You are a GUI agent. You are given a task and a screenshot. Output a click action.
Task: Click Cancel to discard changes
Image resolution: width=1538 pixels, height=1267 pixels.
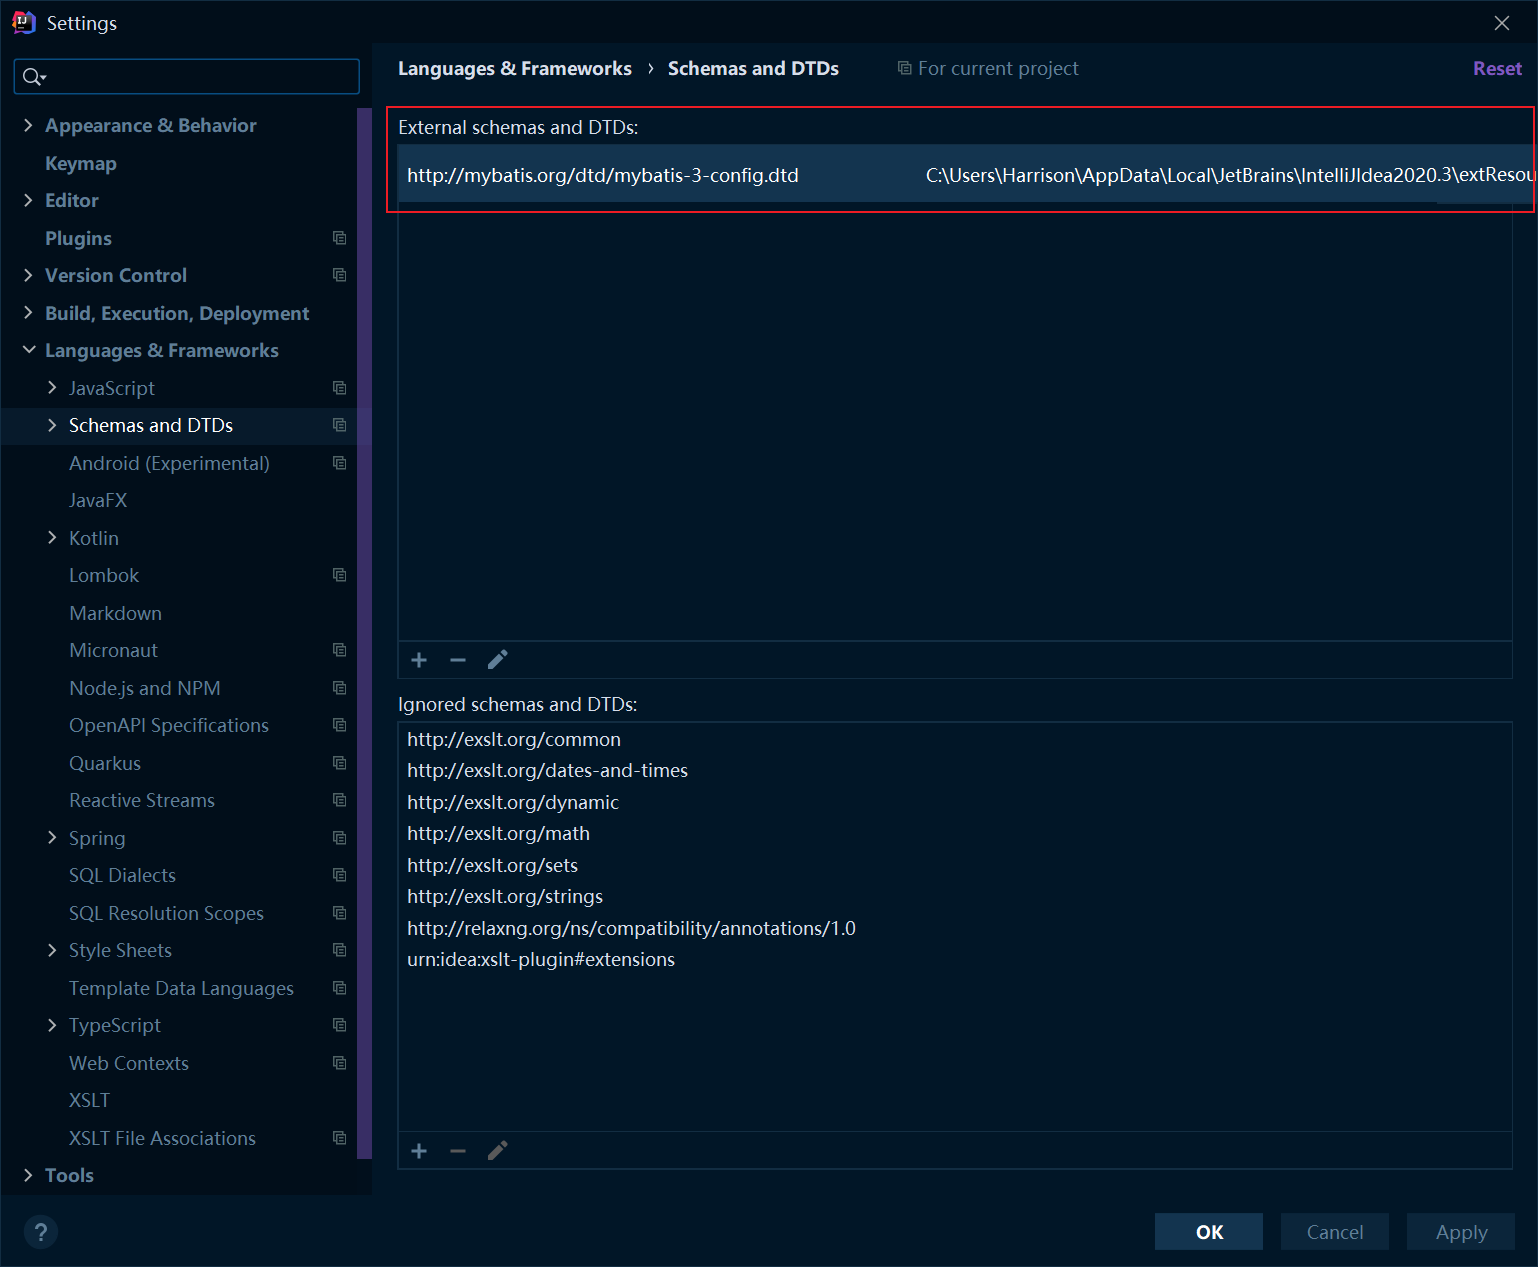click(1335, 1232)
